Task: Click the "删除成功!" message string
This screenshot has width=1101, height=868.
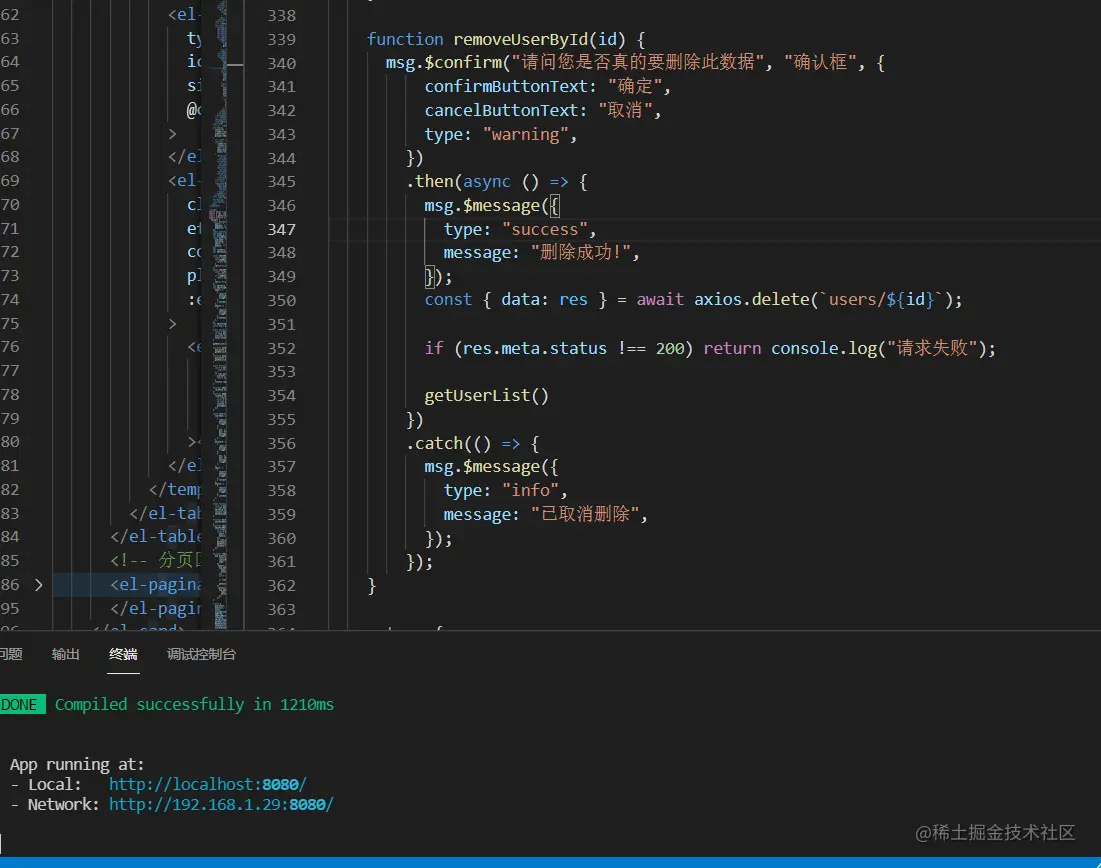Action: tap(580, 252)
